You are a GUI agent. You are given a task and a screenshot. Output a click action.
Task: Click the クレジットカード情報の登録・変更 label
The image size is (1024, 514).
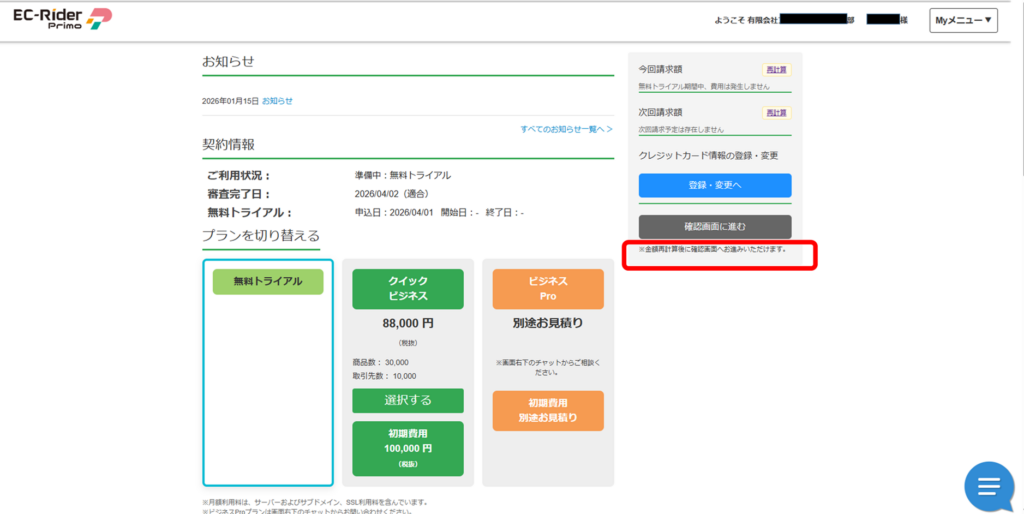tap(708, 155)
